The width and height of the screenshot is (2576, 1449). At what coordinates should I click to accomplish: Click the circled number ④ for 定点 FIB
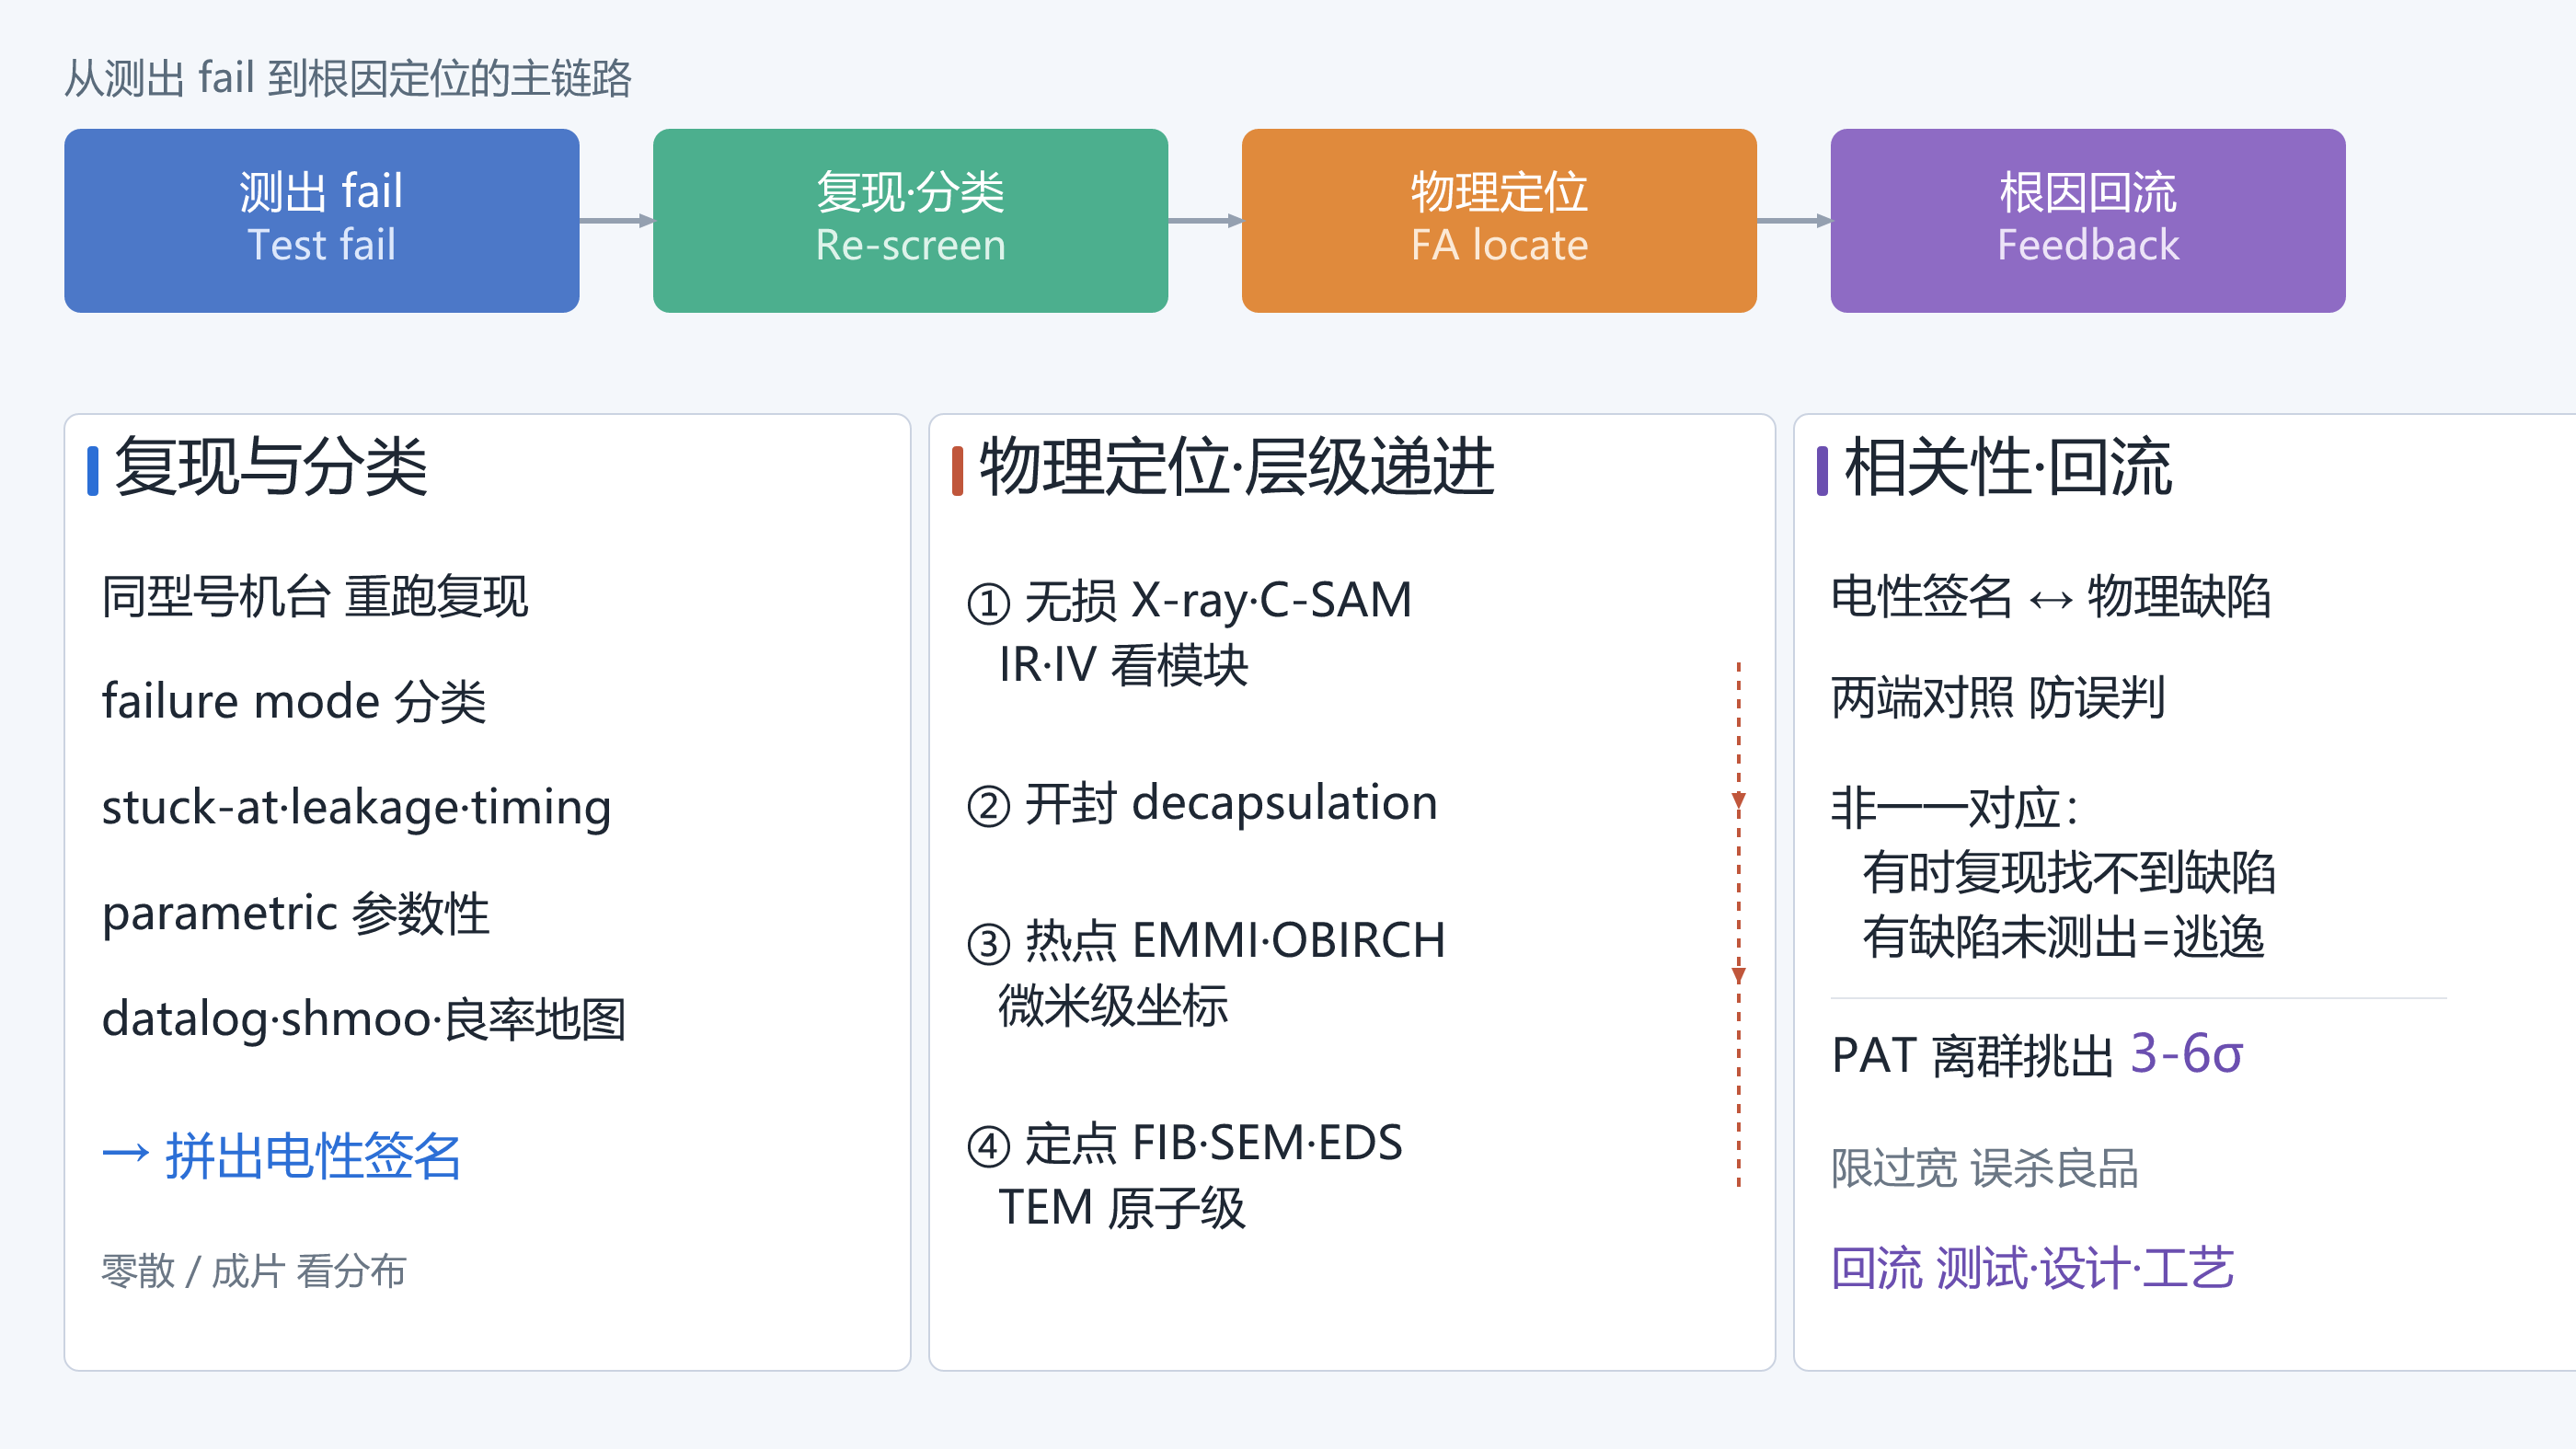(989, 1145)
